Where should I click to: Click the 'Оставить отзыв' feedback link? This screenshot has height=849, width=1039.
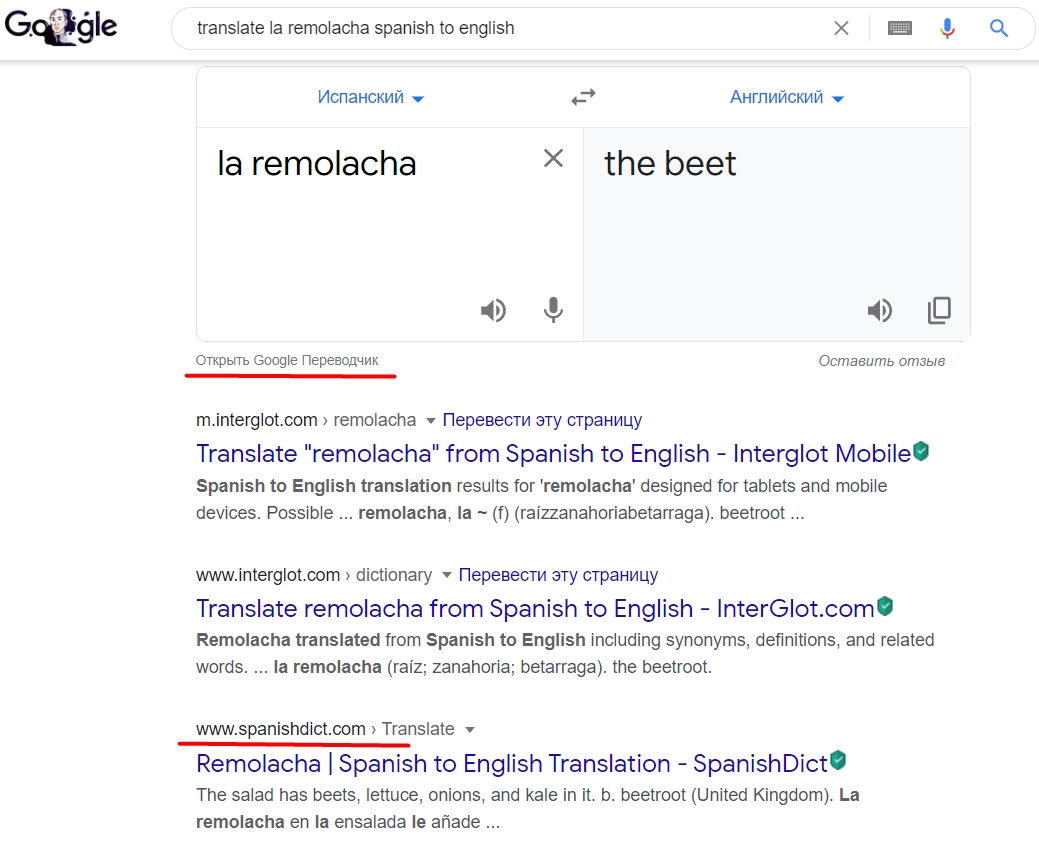coord(881,361)
